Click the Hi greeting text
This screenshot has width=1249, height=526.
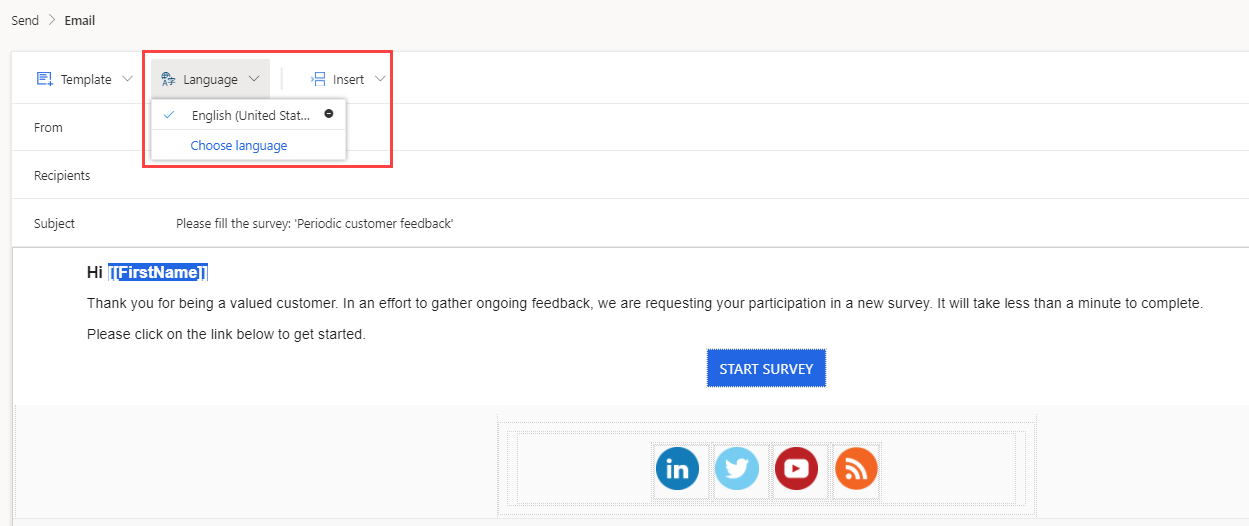(95, 272)
